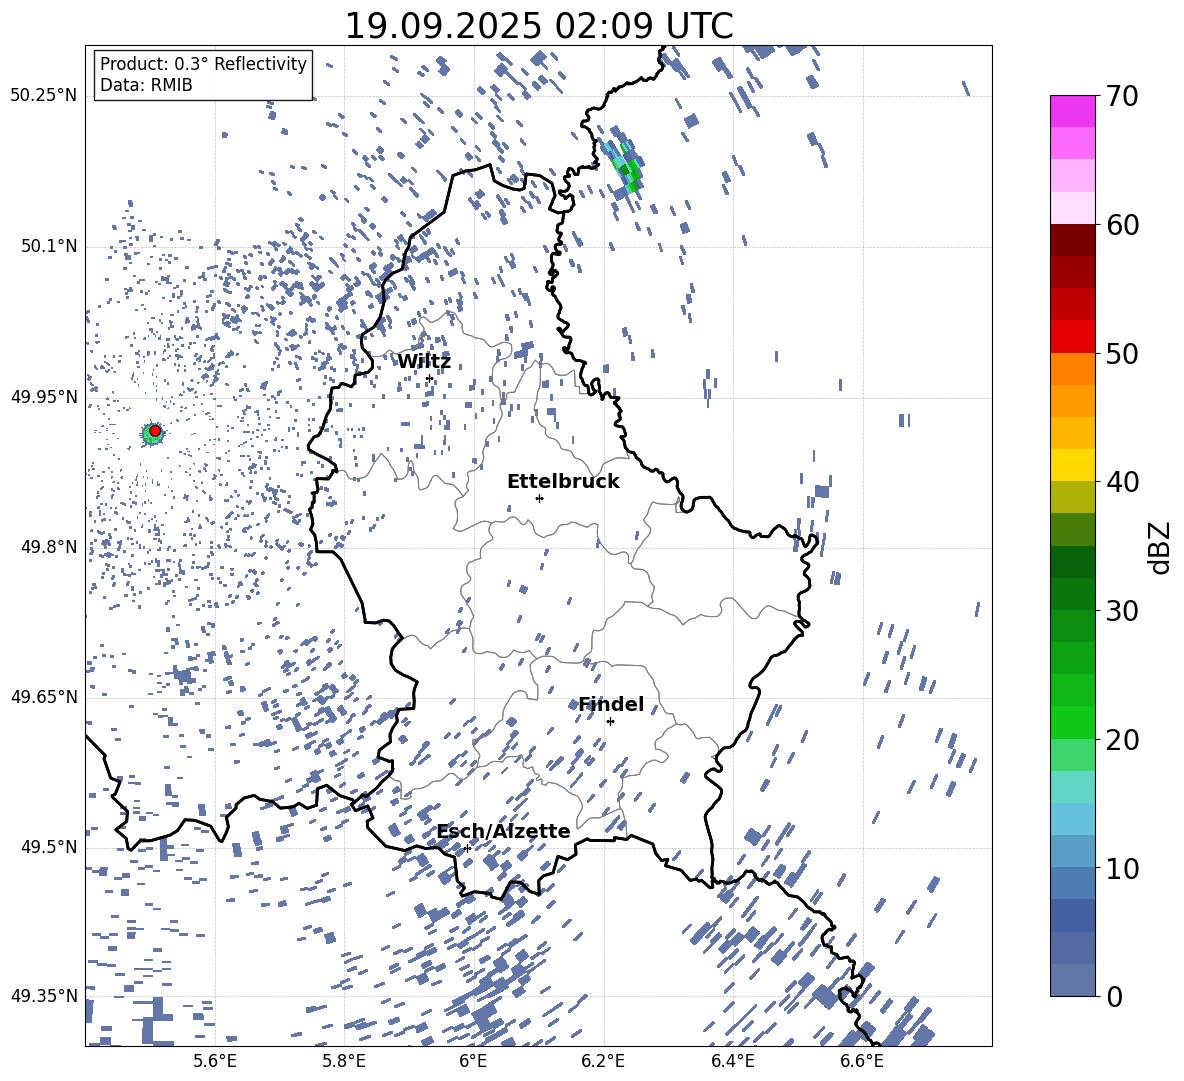The height and width of the screenshot is (1081, 1184).
Task: Pick the magenta top colorbar segment
Action: (1072, 110)
